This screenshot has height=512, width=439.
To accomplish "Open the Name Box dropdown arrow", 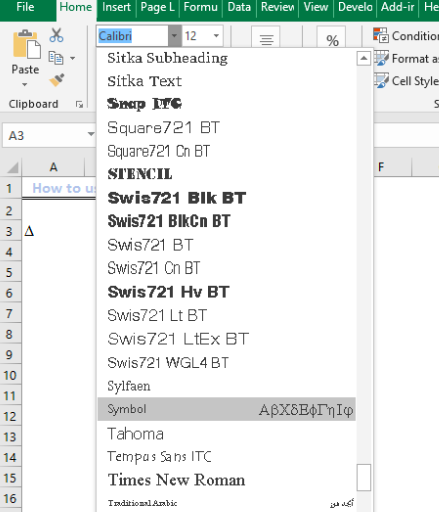I will pyautogui.click(x=91, y=135).
